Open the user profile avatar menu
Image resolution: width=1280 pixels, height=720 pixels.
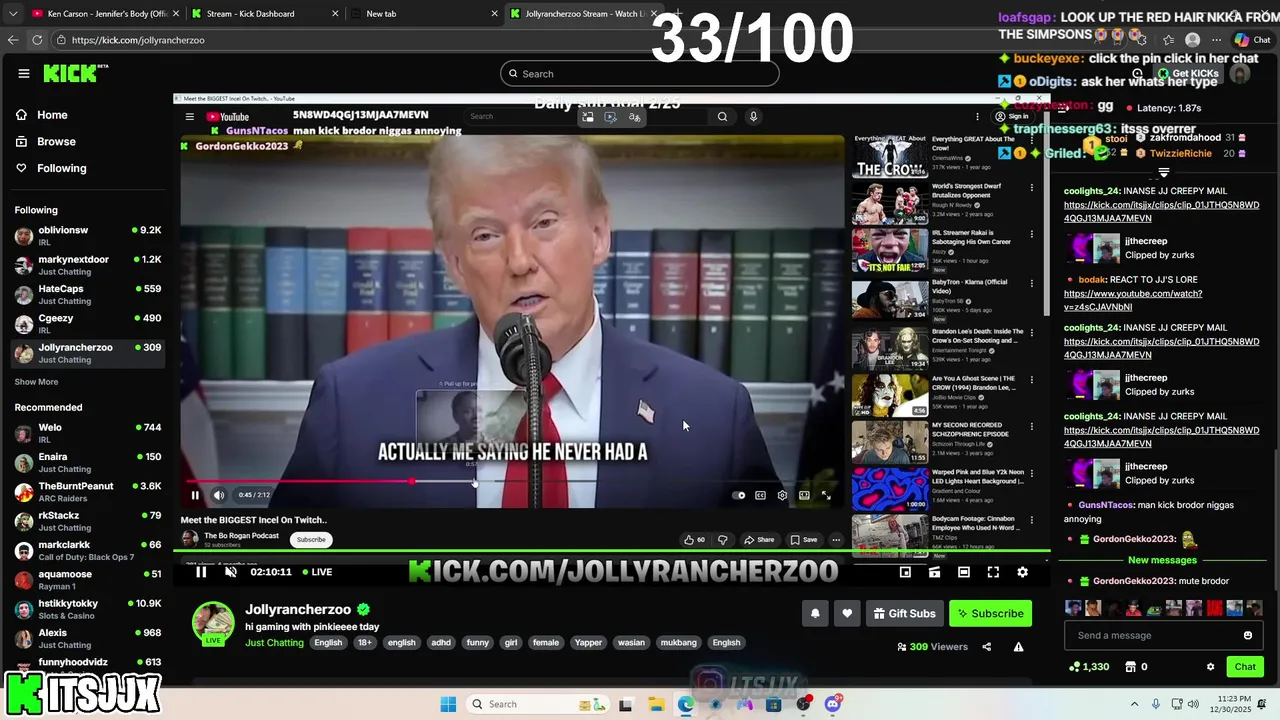[x=1240, y=73]
